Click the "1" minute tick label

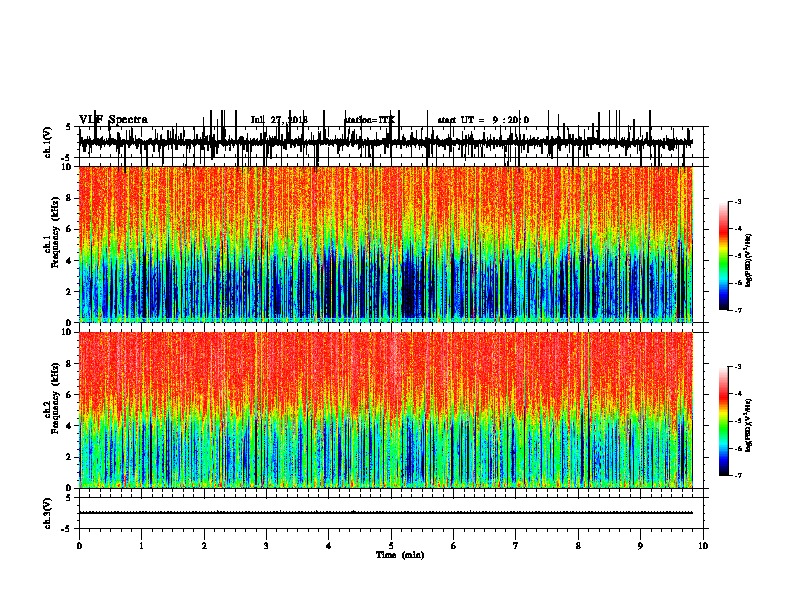click(x=142, y=546)
